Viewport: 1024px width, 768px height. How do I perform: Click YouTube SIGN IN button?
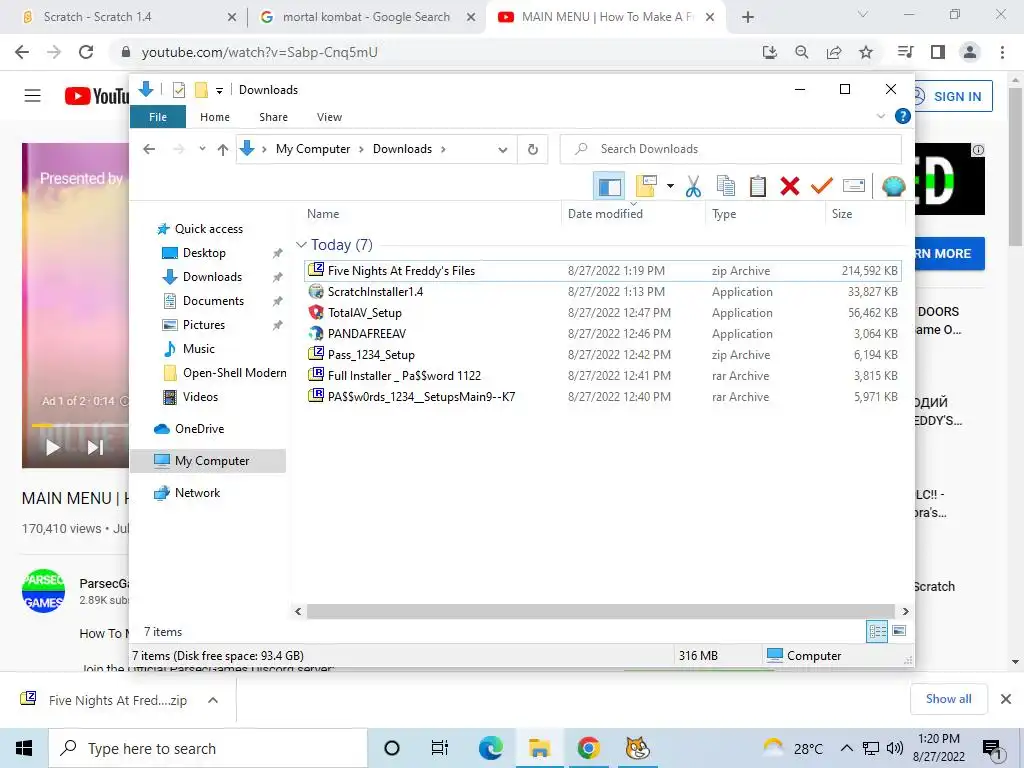[954, 96]
